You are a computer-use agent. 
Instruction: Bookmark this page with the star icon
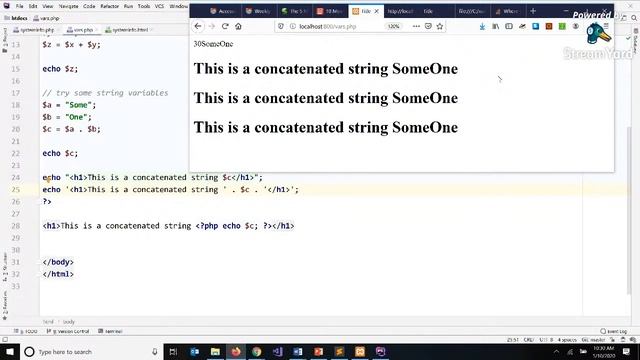pyautogui.click(x=440, y=26)
